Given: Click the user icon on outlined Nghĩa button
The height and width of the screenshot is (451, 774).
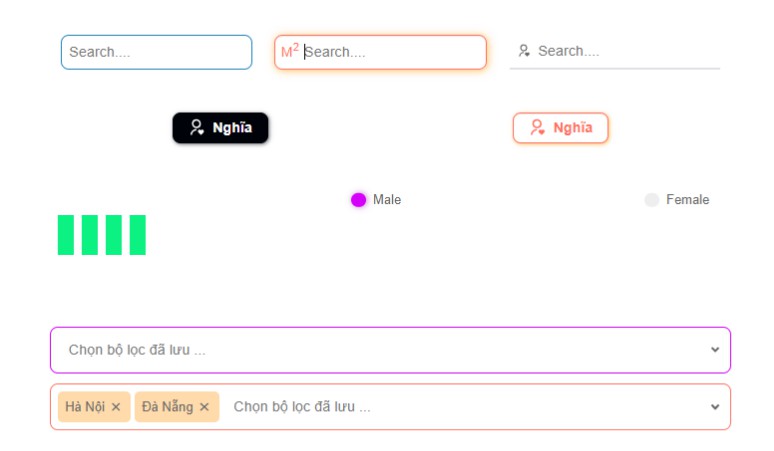Looking at the screenshot, I should pyautogui.click(x=537, y=128).
